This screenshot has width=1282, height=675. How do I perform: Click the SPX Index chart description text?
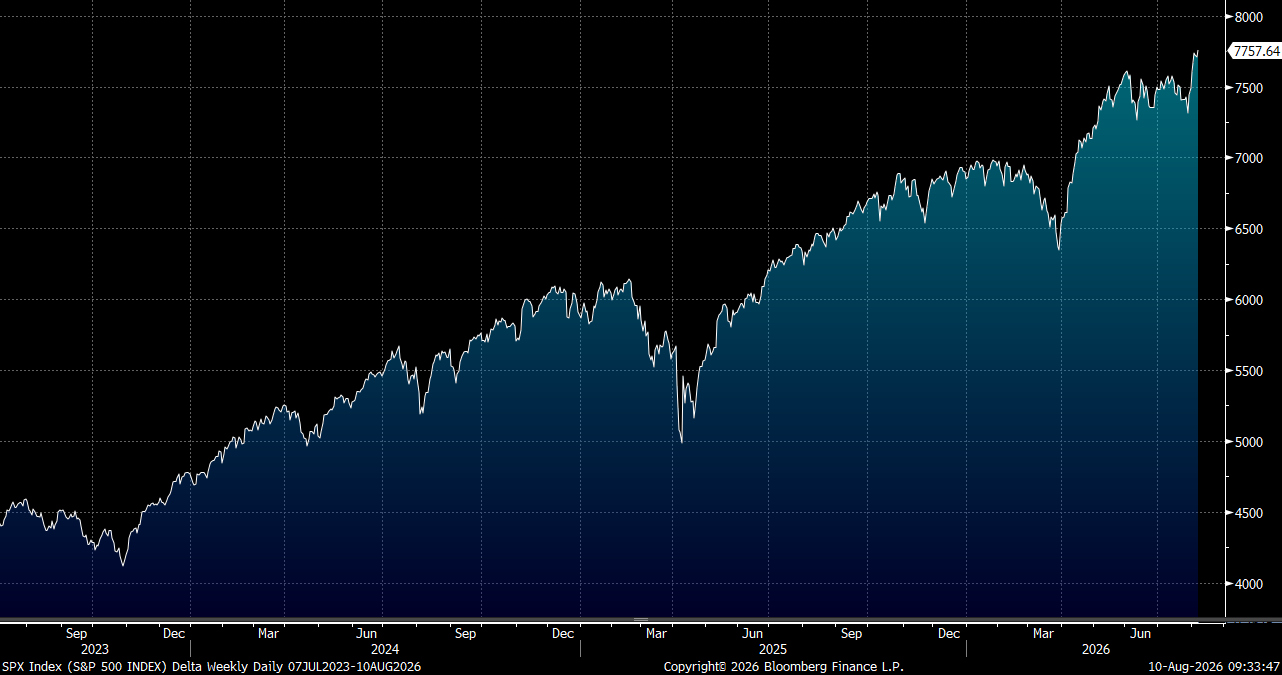[211, 666]
